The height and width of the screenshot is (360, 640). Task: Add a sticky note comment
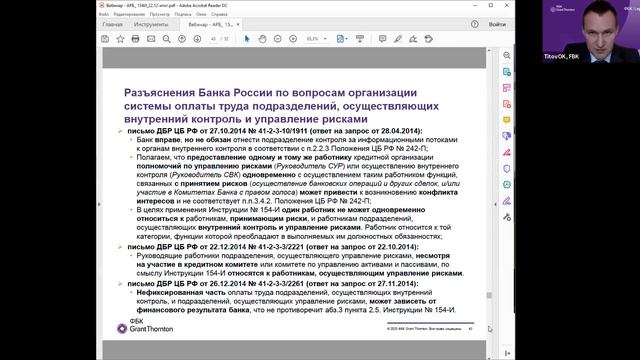point(382,39)
